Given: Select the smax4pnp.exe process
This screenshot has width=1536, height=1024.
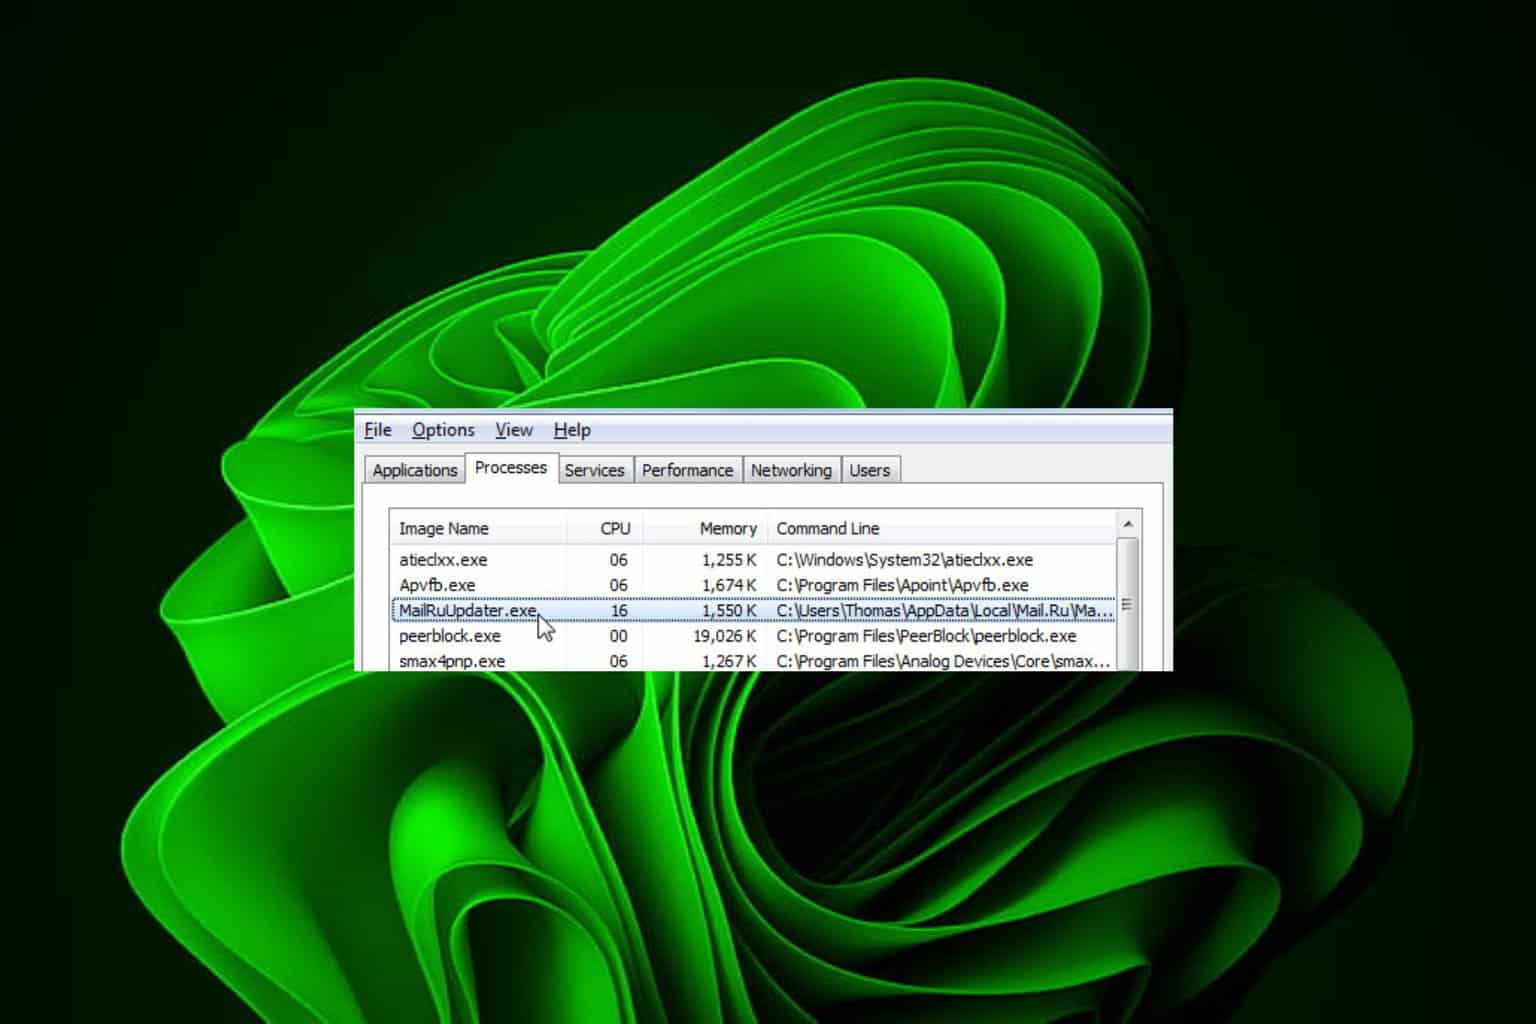Looking at the screenshot, I should click(753, 660).
